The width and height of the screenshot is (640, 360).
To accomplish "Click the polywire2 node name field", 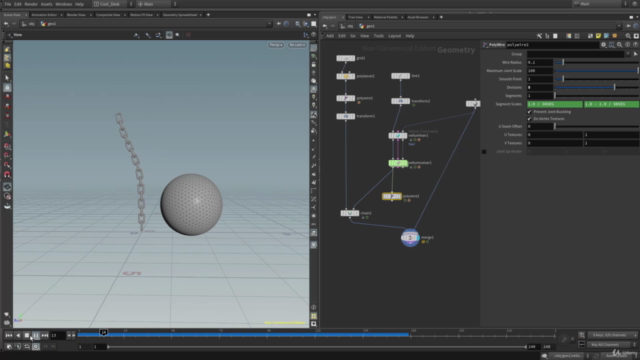I will [x=552, y=45].
